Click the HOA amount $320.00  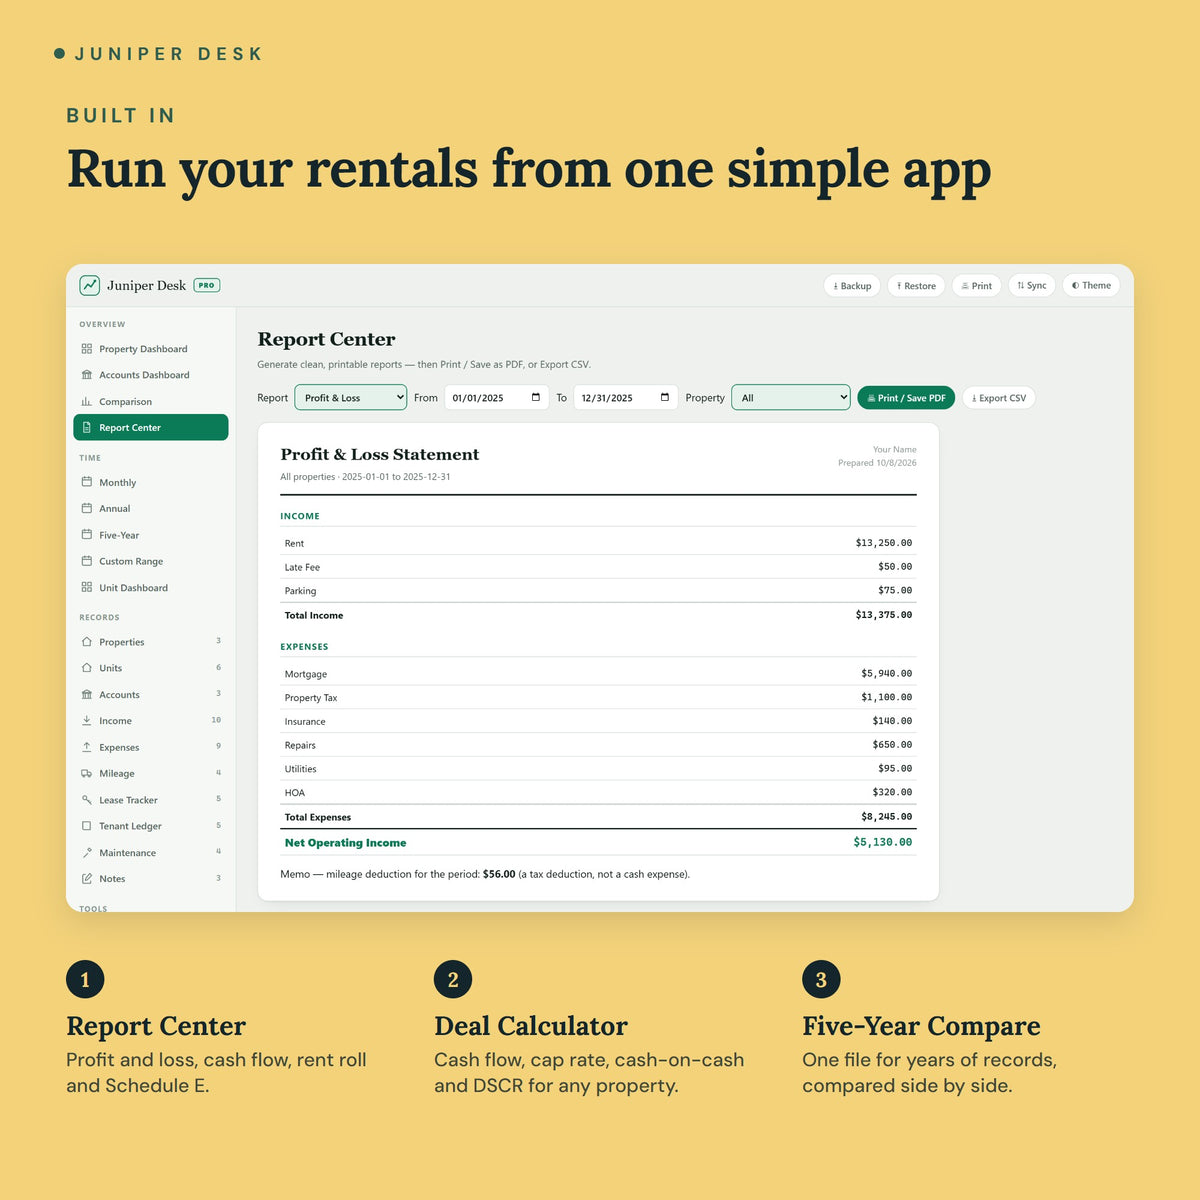click(892, 792)
